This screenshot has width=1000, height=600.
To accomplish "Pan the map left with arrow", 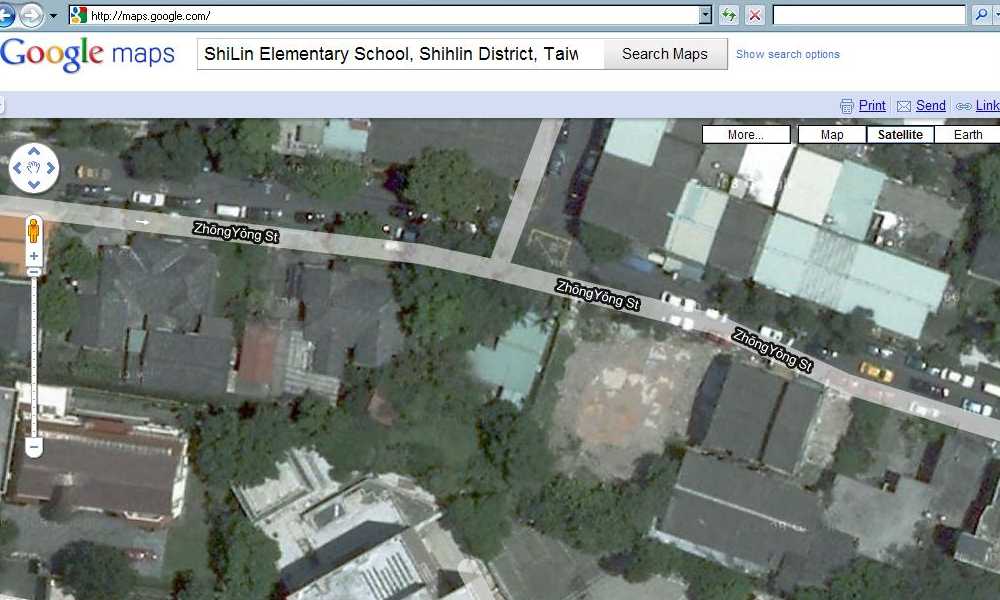I will click(17, 169).
